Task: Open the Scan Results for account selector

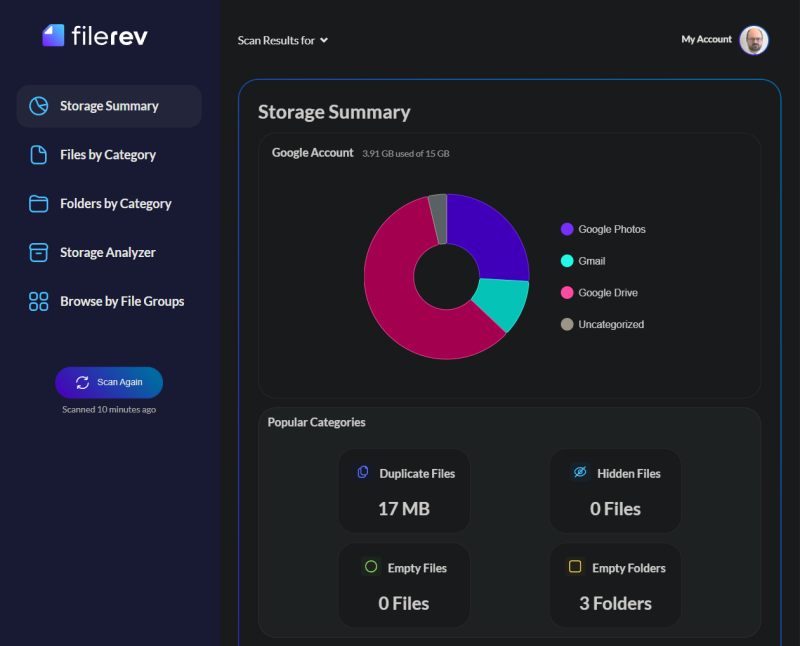Action: tap(283, 40)
